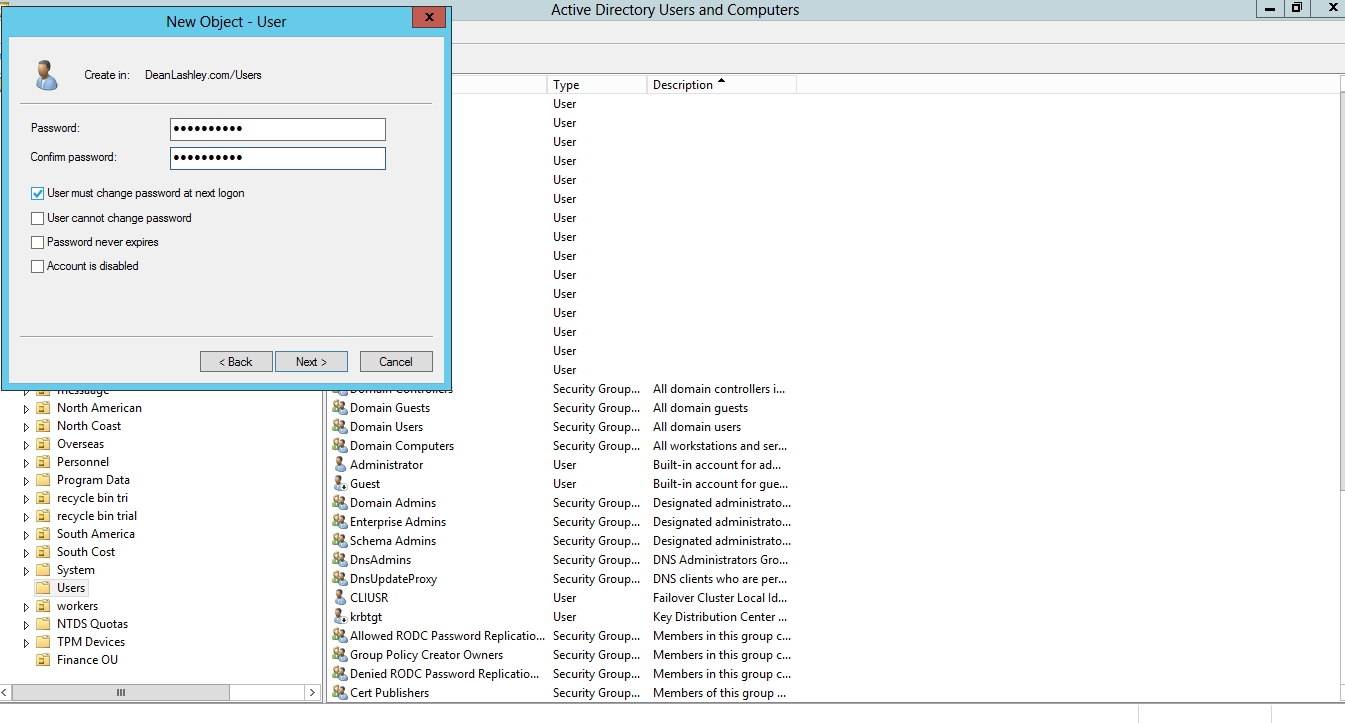The image size is (1345, 723).
Task: Click the tree pane horizontal scrollbar
Action: (x=122, y=692)
